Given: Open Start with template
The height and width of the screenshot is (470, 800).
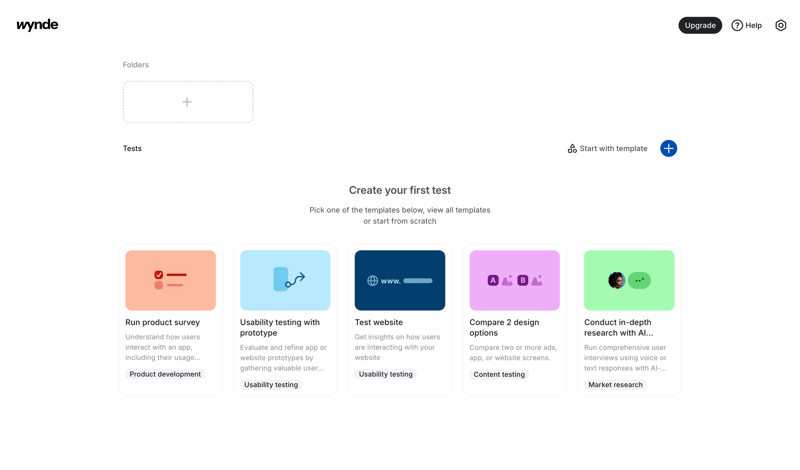Looking at the screenshot, I should (608, 149).
